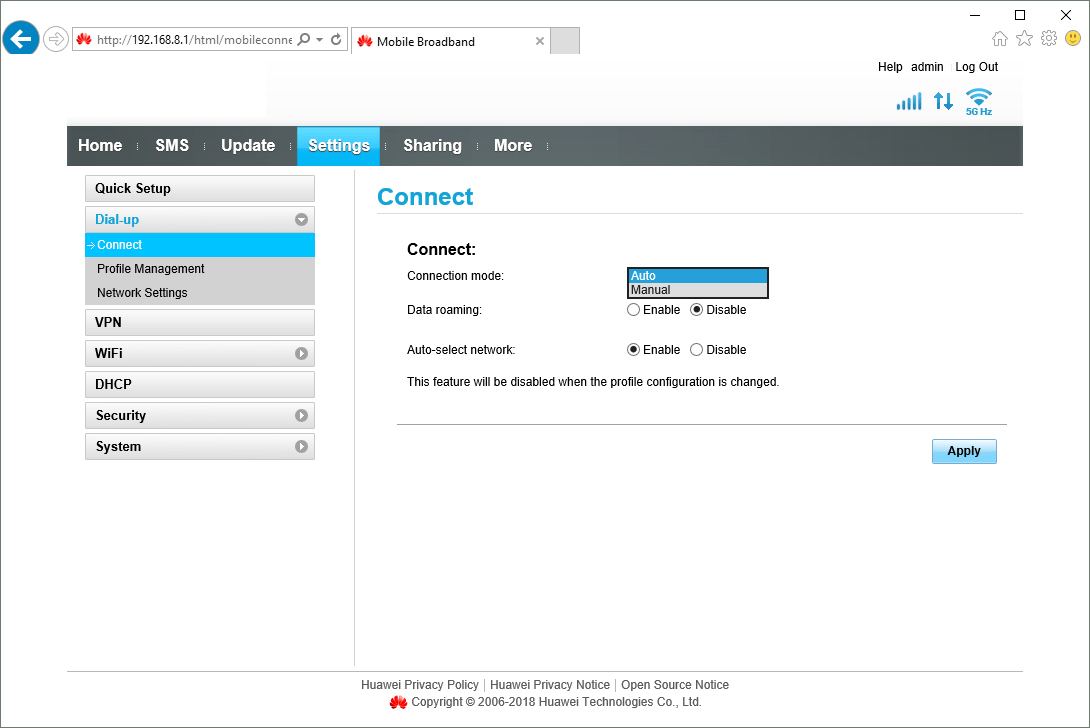Click the data transfer arrows icon
Viewport: 1090px width, 728px height.
[943, 101]
